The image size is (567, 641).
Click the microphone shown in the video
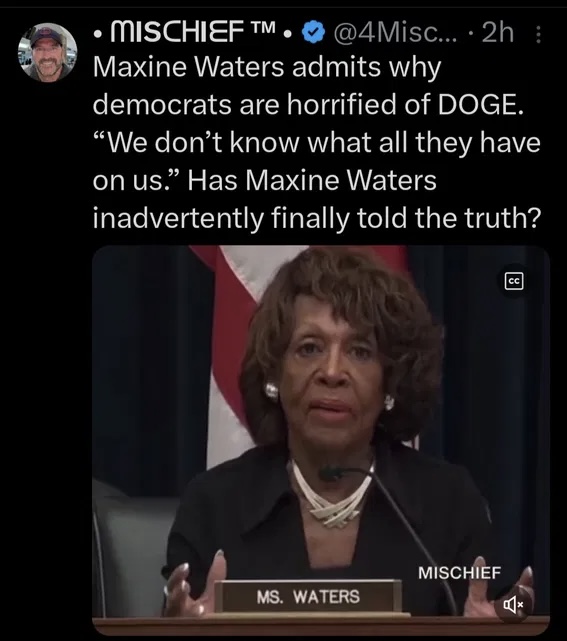pos(331,473)
